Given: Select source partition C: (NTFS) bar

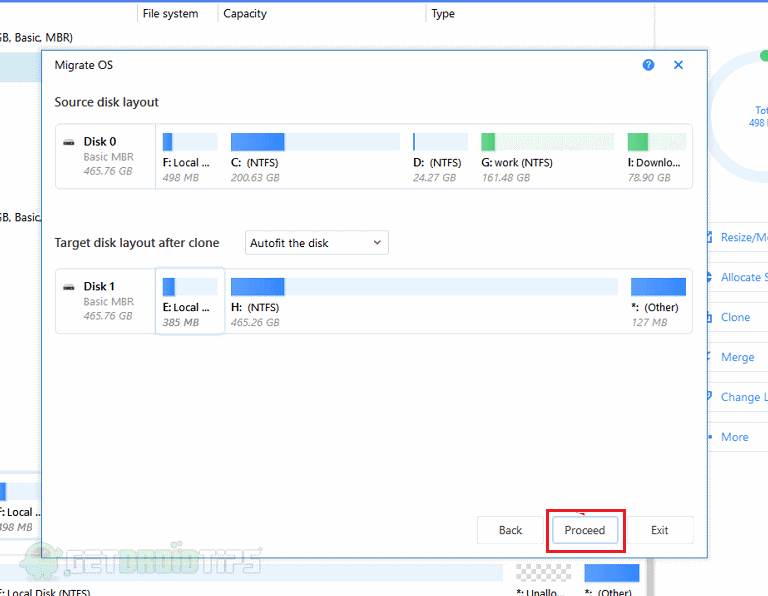Looking at the screenshot, I should tap(315, 142).
